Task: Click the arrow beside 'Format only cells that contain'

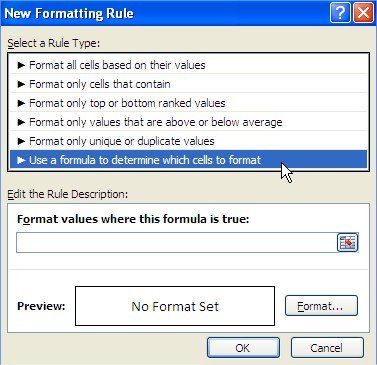Action: pos(21,84)
